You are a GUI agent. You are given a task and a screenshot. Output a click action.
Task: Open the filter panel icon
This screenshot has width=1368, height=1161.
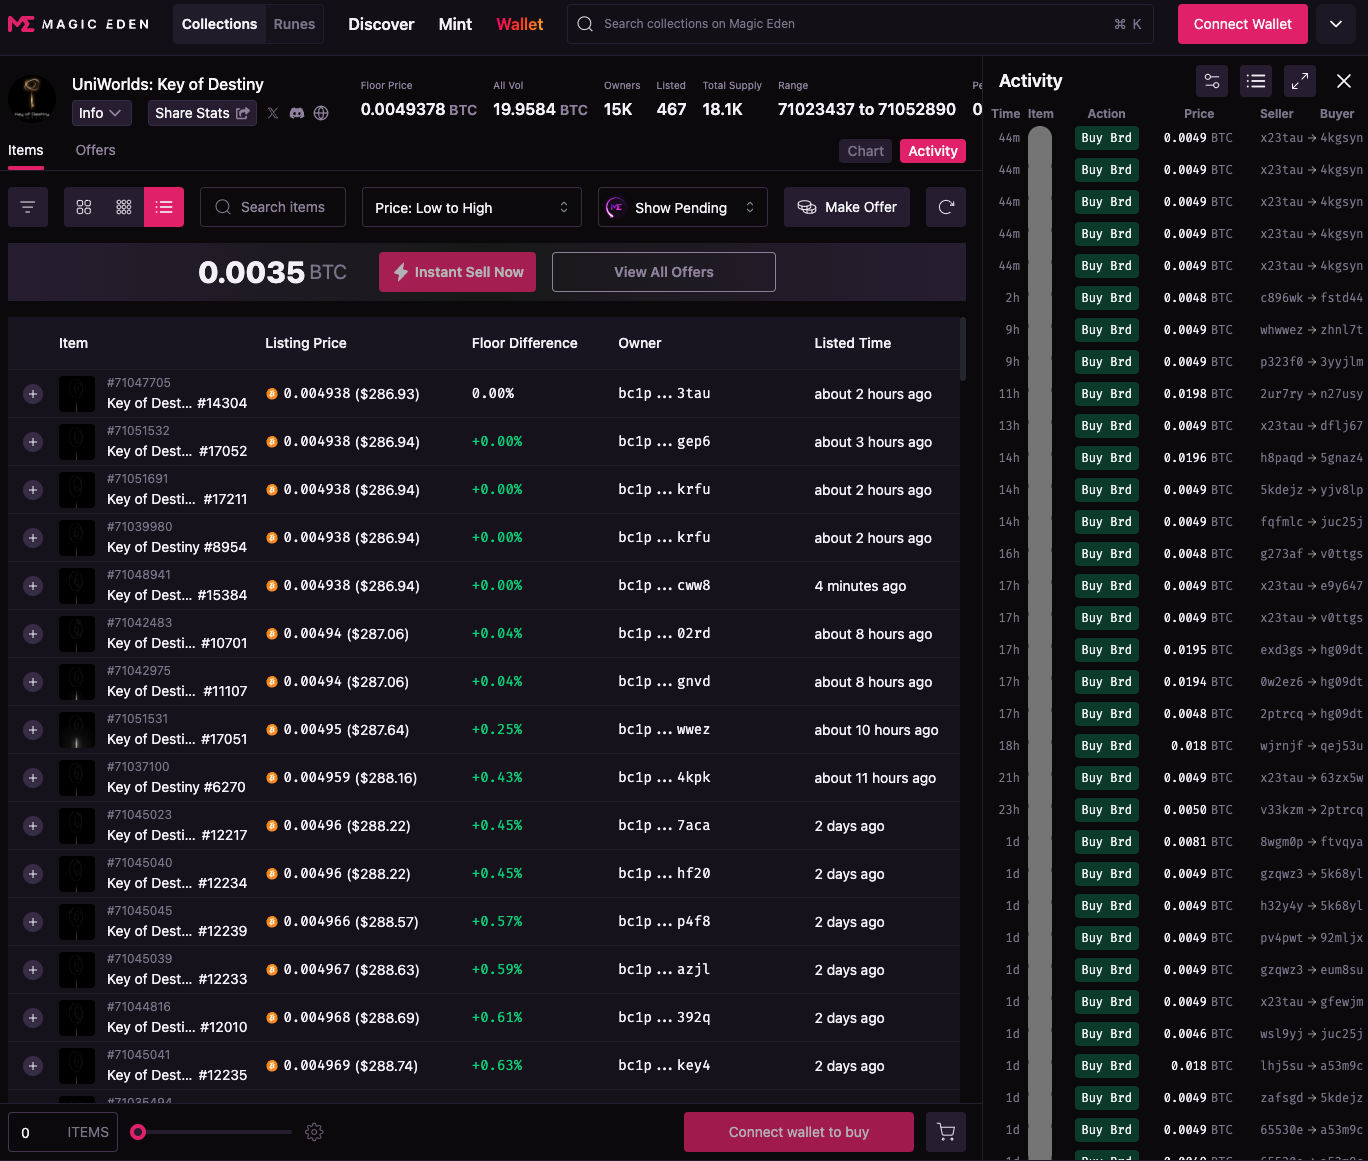point(28,207)
